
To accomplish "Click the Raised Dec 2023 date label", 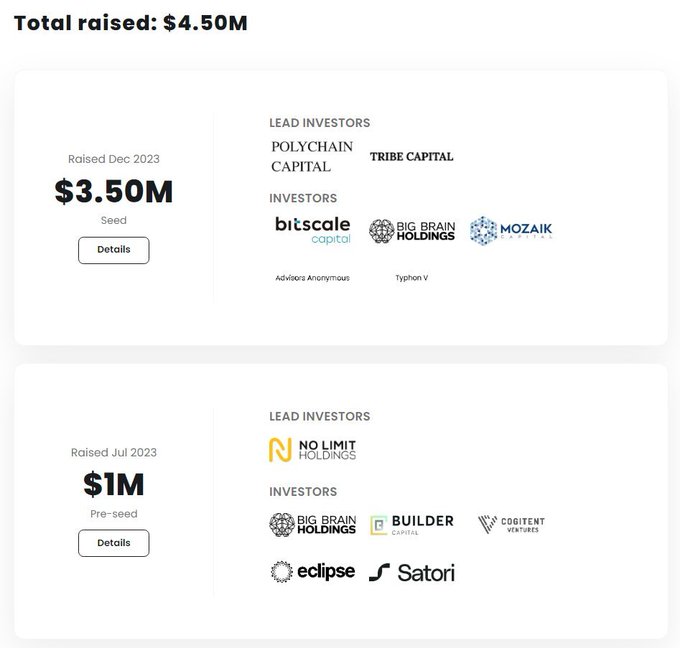I will 114,159.
